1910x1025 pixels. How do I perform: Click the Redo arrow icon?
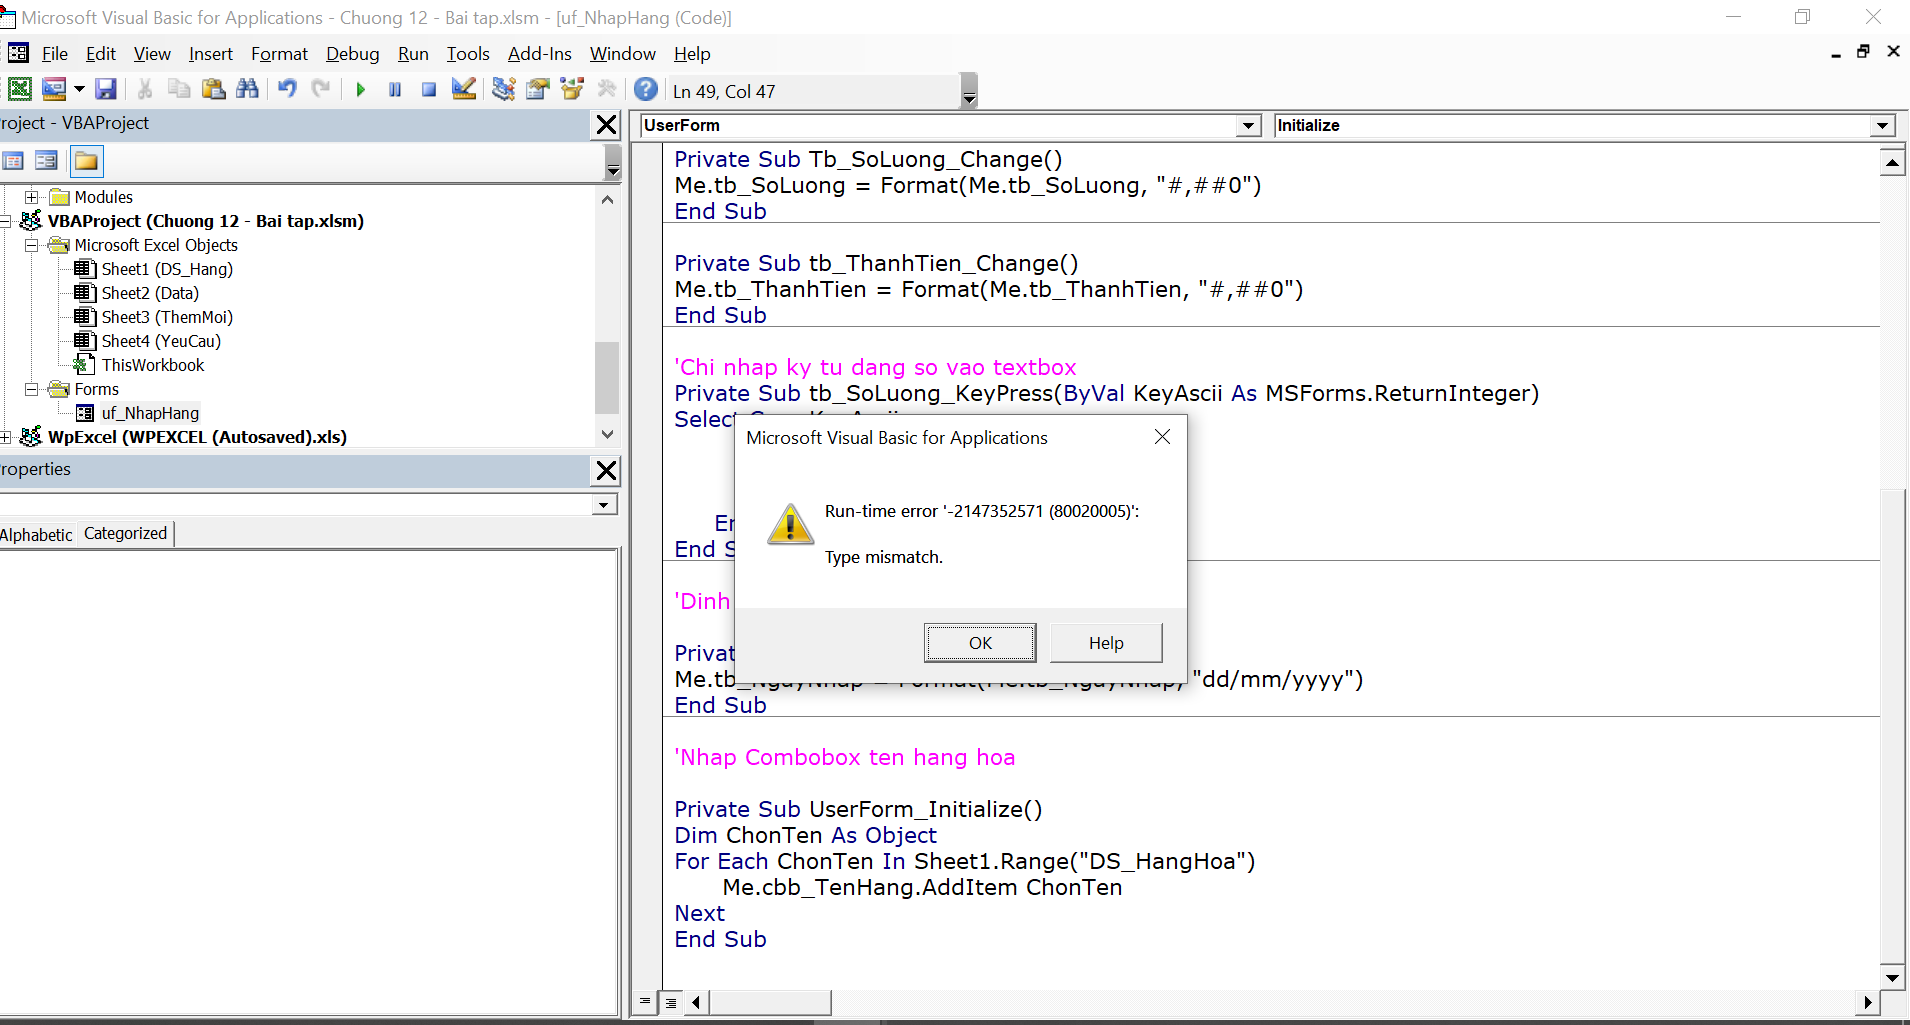321,89
